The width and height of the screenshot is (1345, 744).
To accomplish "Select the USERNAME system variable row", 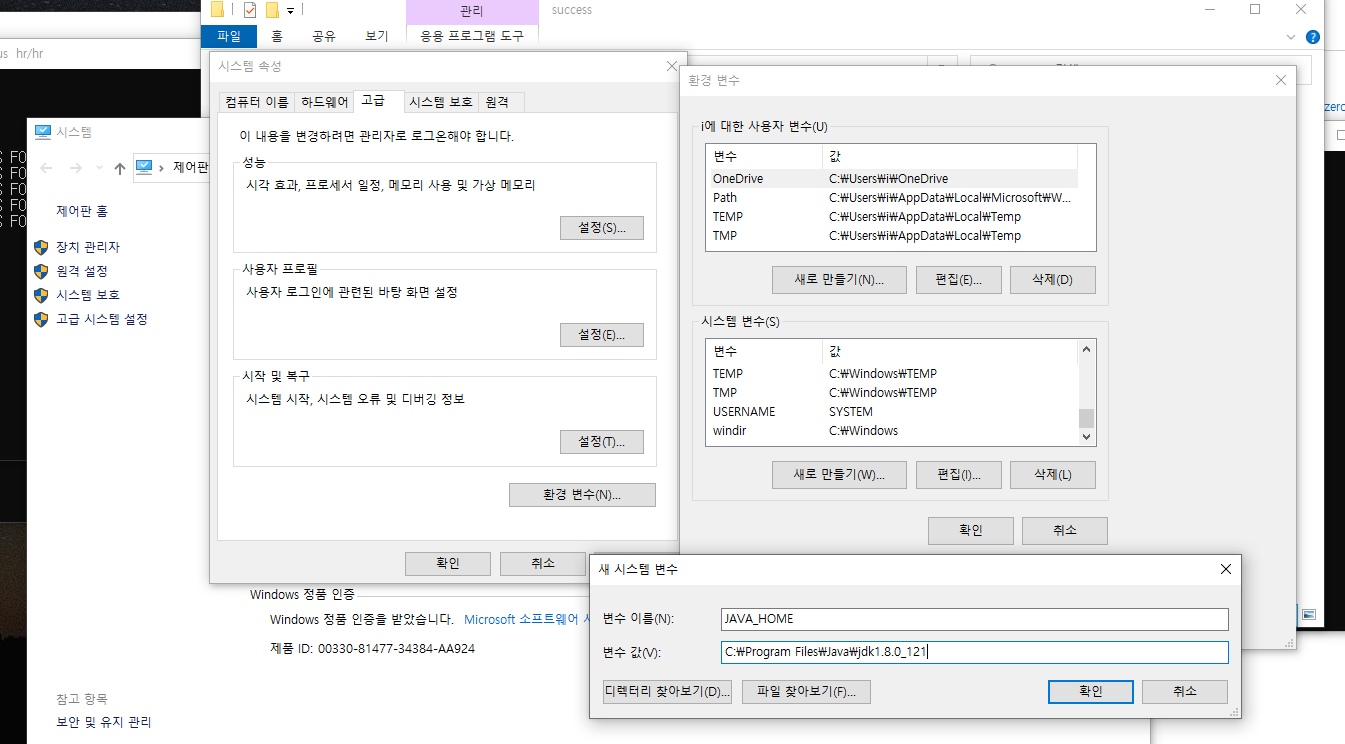I will (892, 412).
